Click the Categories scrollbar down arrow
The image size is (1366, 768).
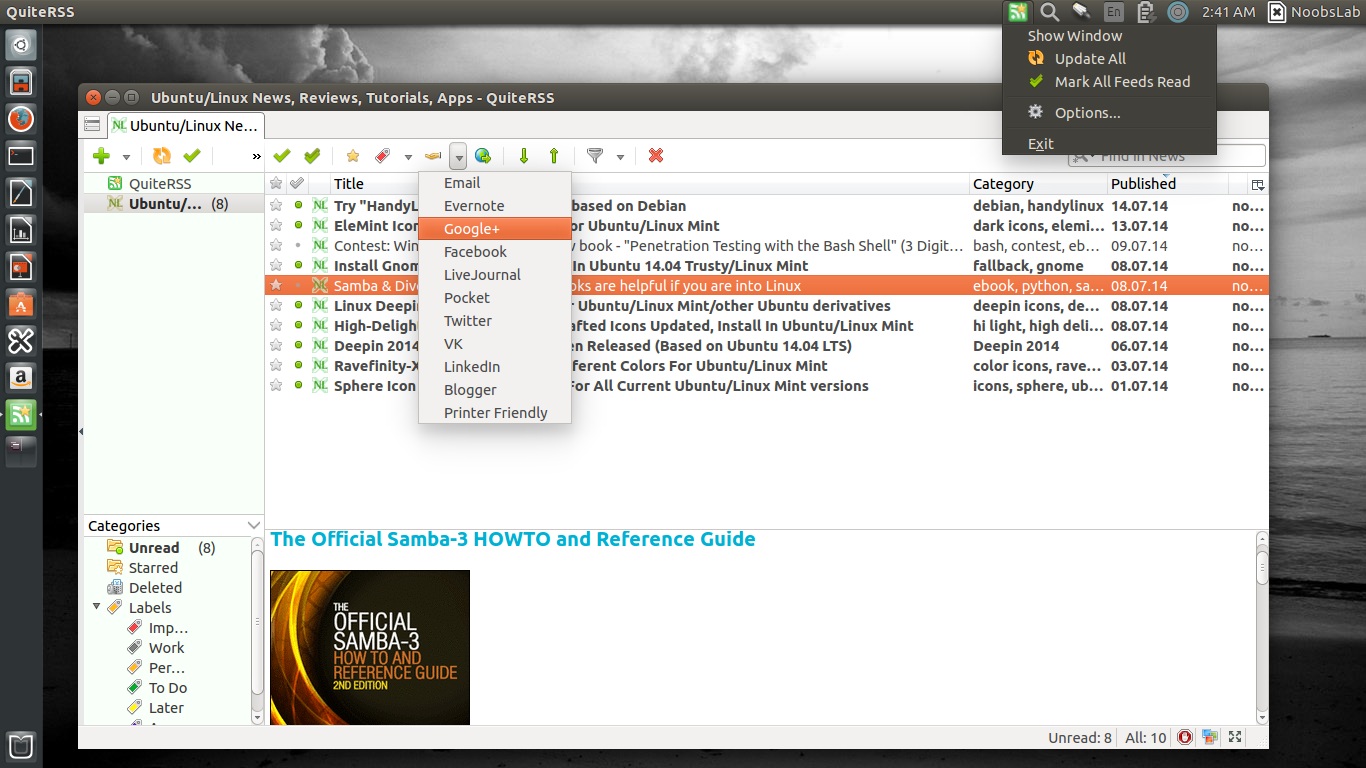[257, 717]
